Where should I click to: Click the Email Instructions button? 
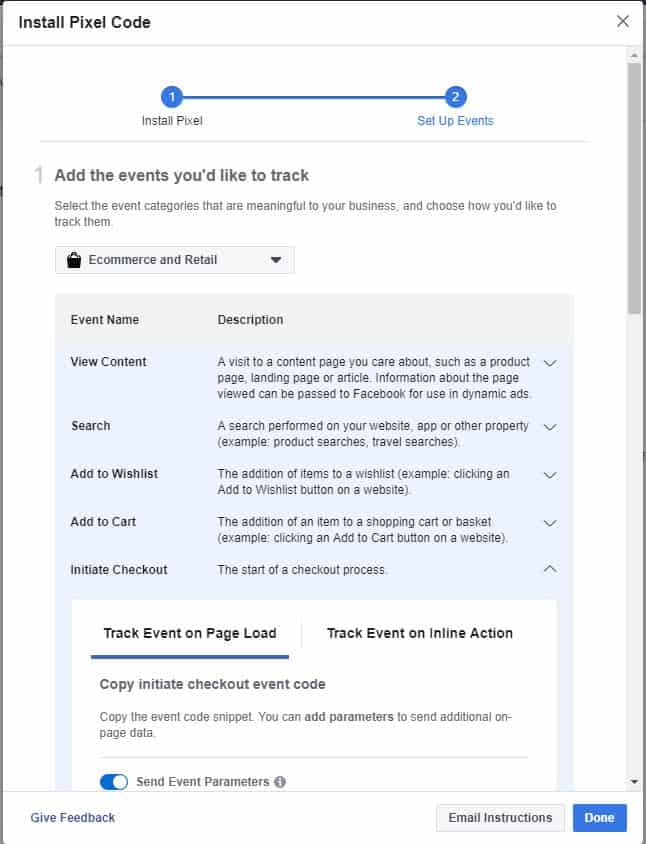(500, 818)
